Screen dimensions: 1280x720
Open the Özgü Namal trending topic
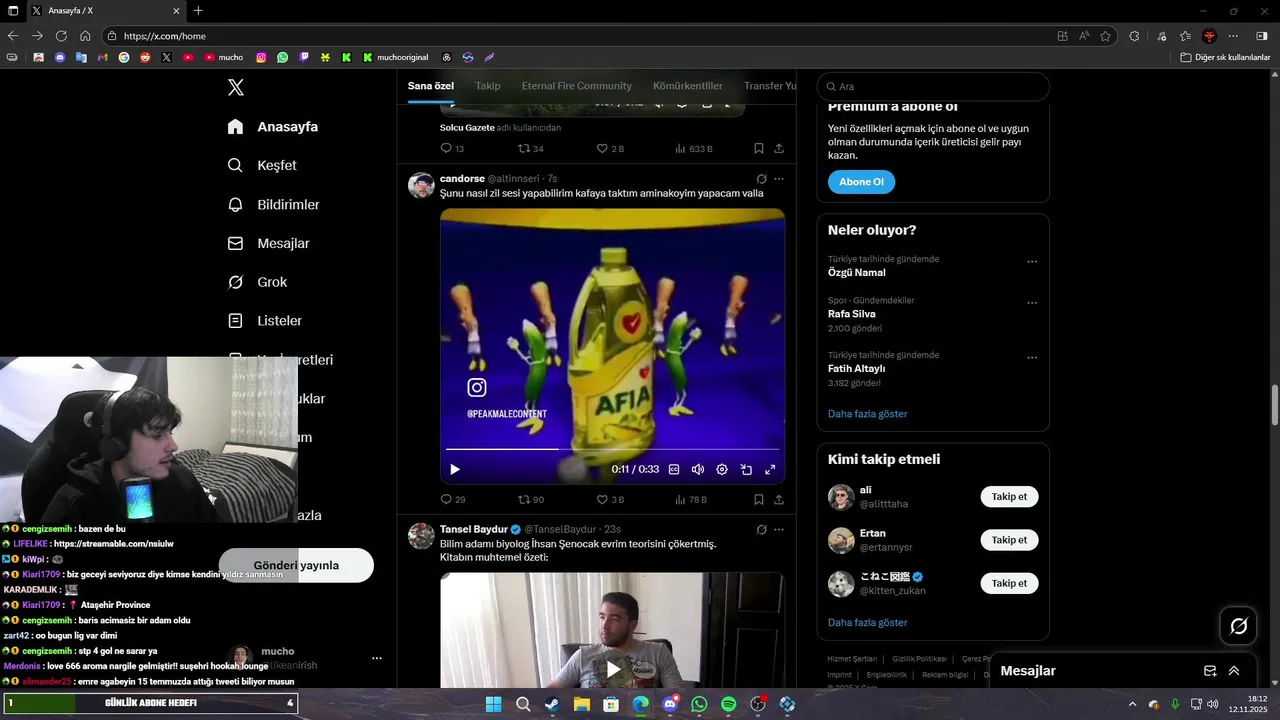[x=857, y=273]
